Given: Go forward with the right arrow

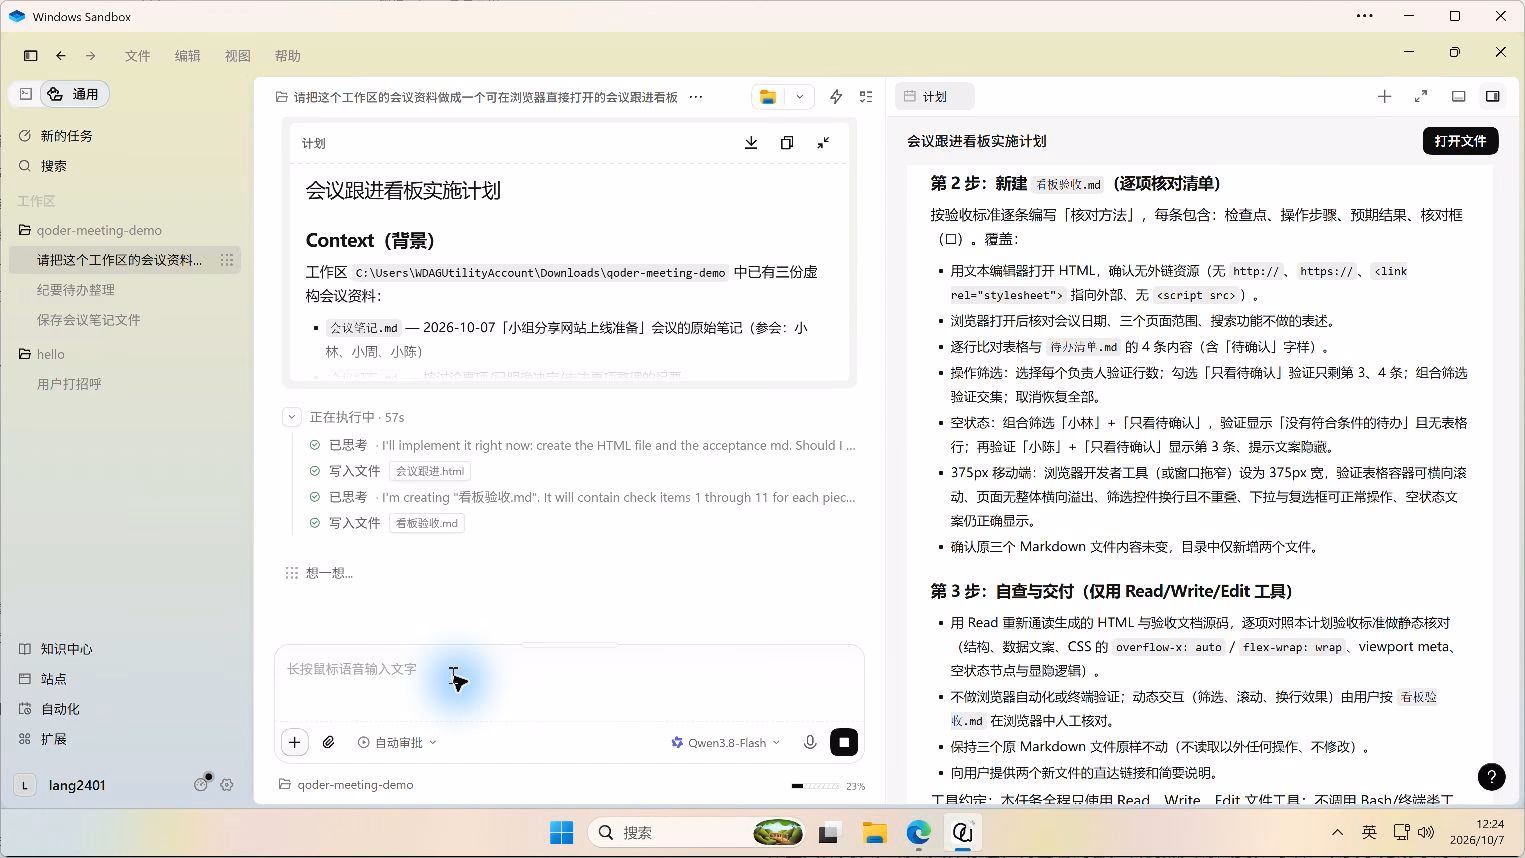Looking at the screenshot, I should tap(91, 56).
